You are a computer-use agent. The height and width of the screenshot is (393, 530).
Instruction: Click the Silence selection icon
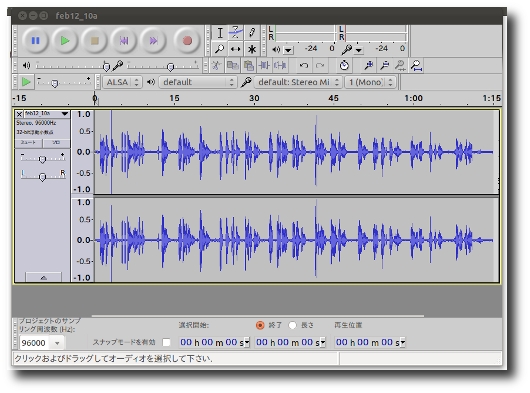tap(280, 65)
